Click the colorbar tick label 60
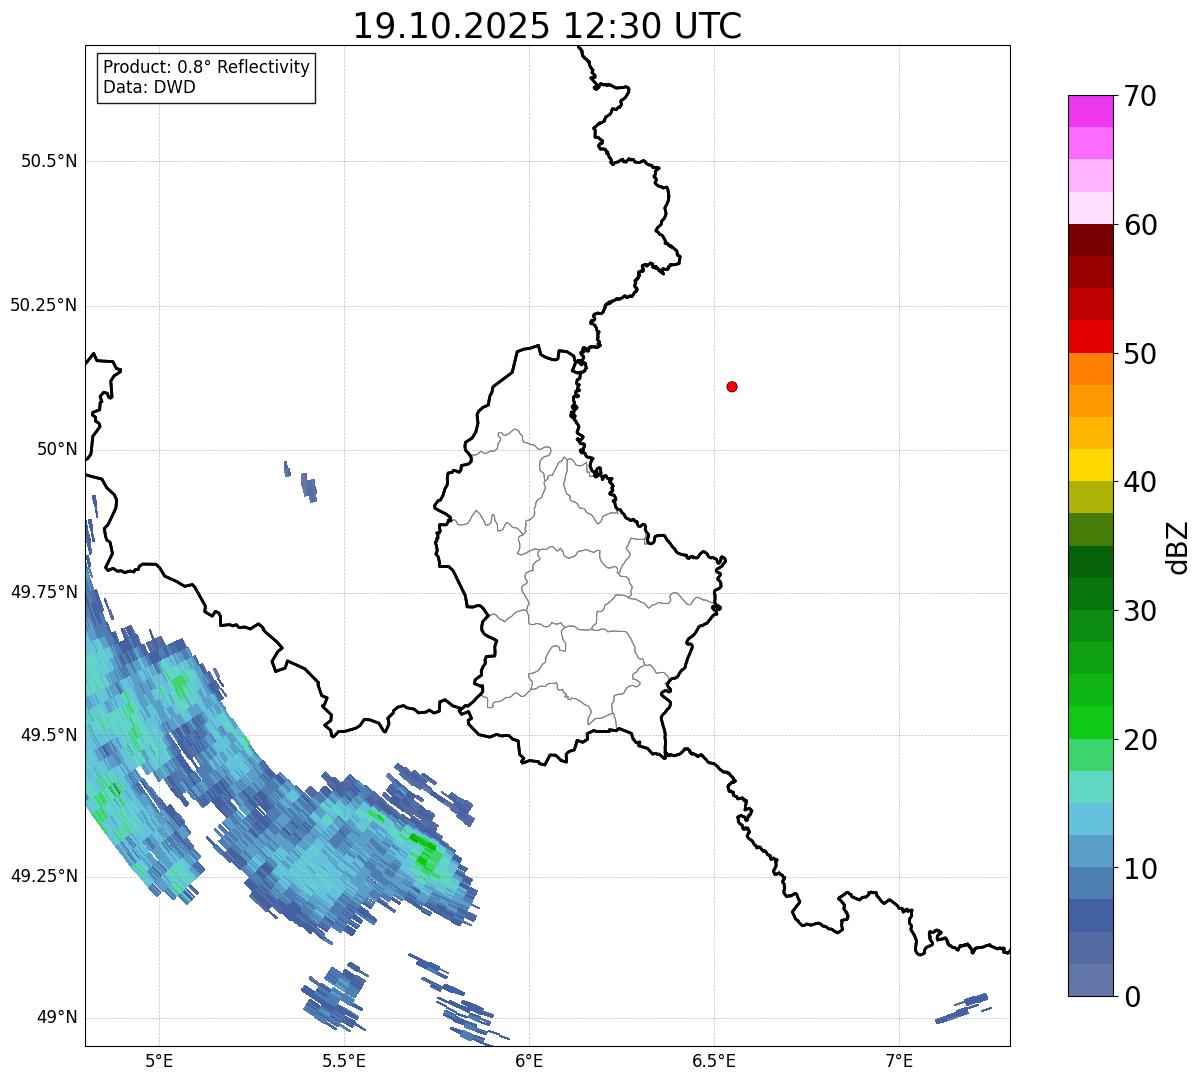 click(x=1140, y=225)
